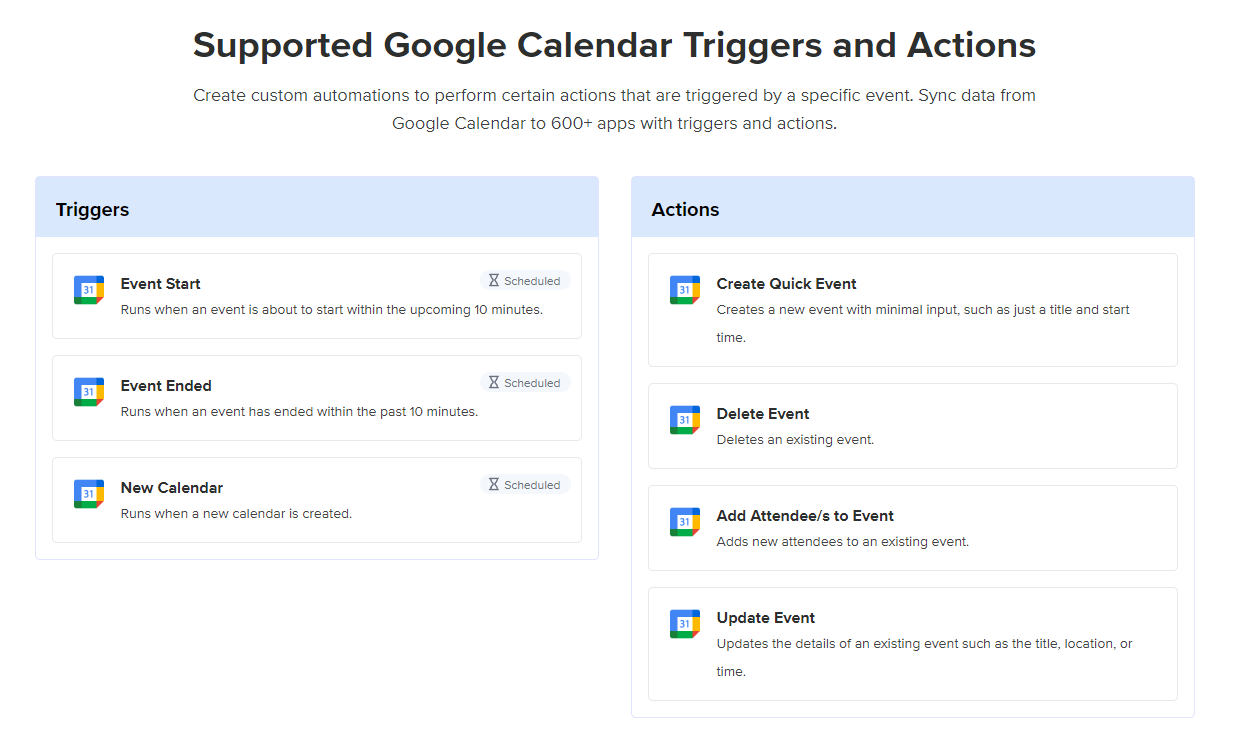Click the Scheduled badge next to Event Ended
Viewport: 1242px width, 737px height.
pos(524,382)
